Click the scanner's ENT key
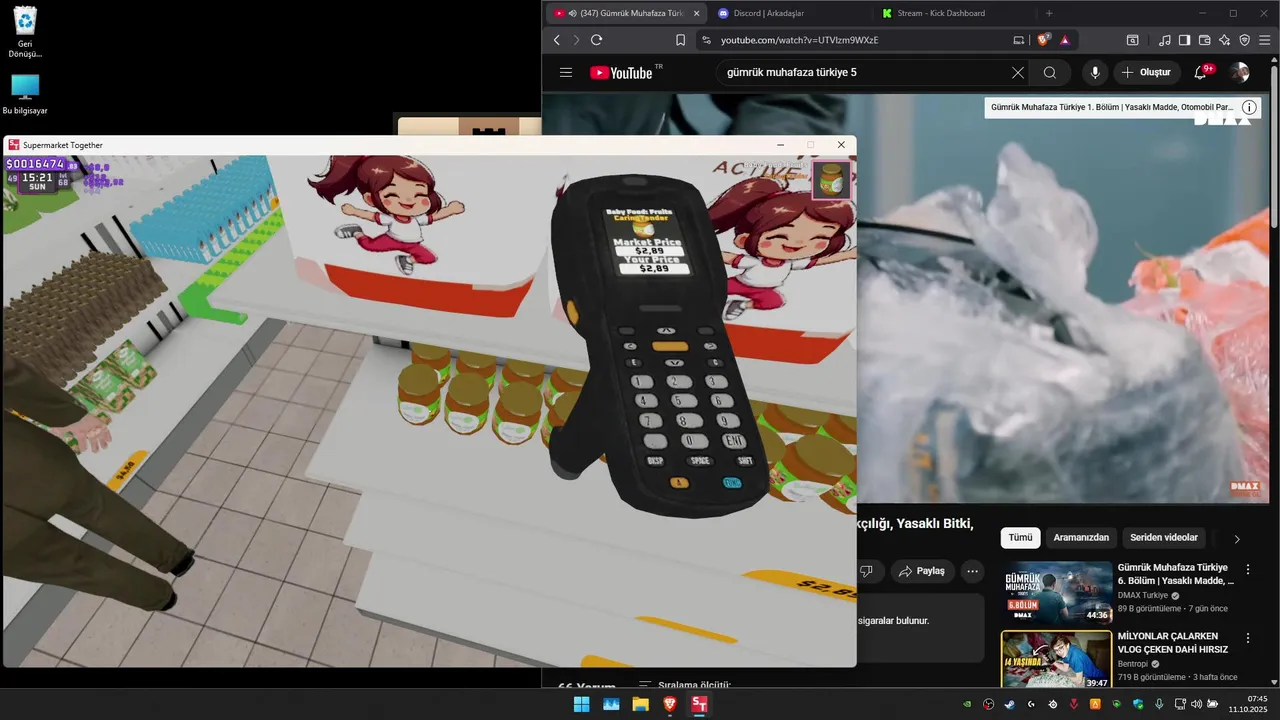The width and height of the screenshot is (1280, 720). (734, 441)
